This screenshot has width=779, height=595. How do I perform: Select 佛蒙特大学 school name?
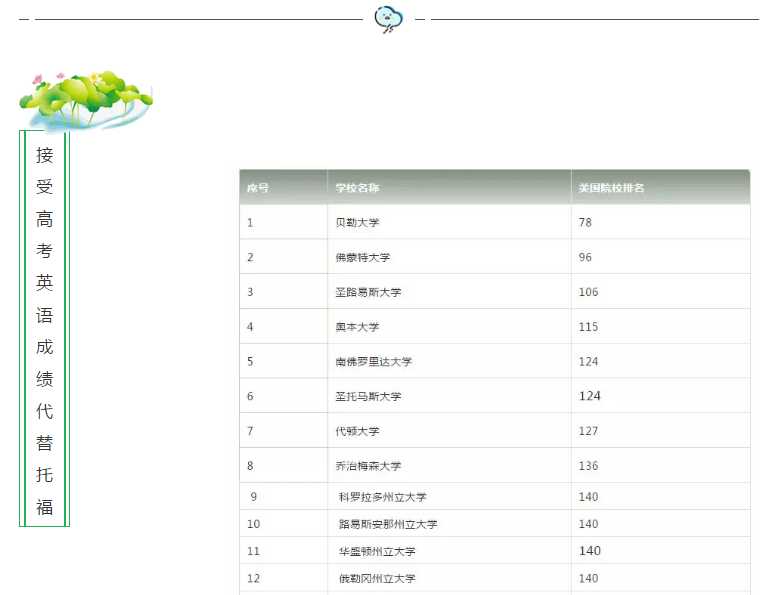362,258
